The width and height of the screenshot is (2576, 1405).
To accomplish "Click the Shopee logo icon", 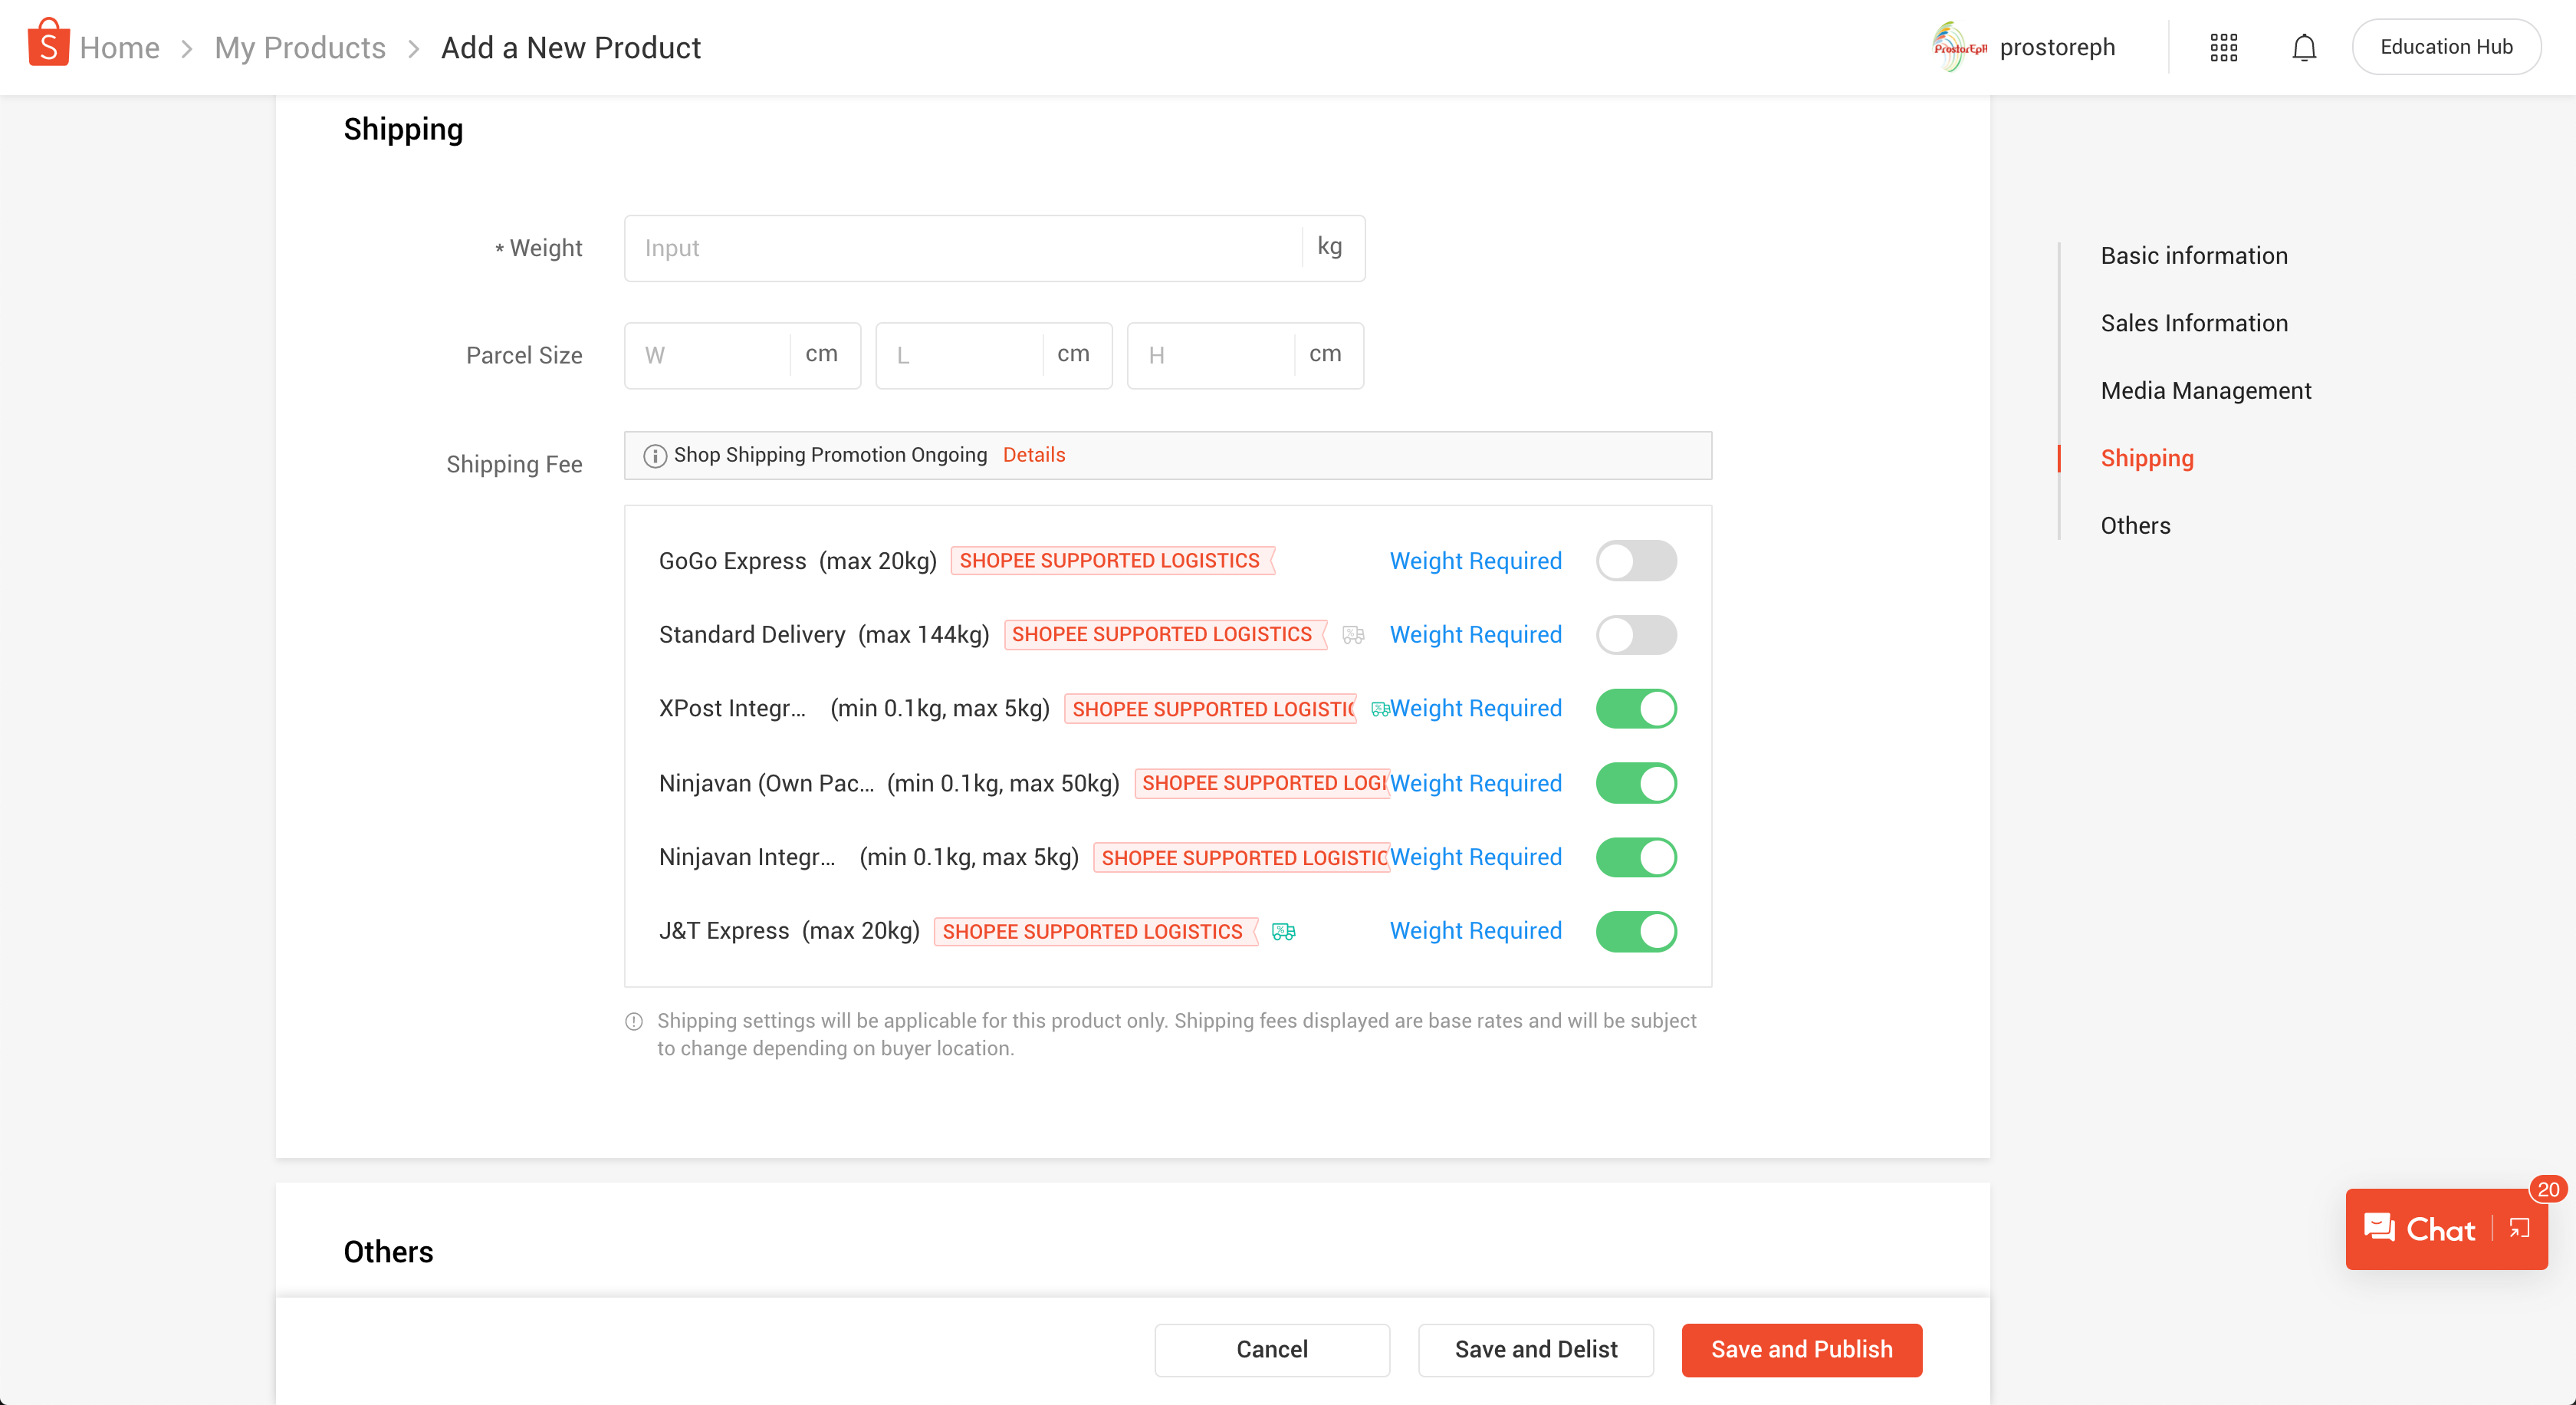I will [x=48, y=44].
